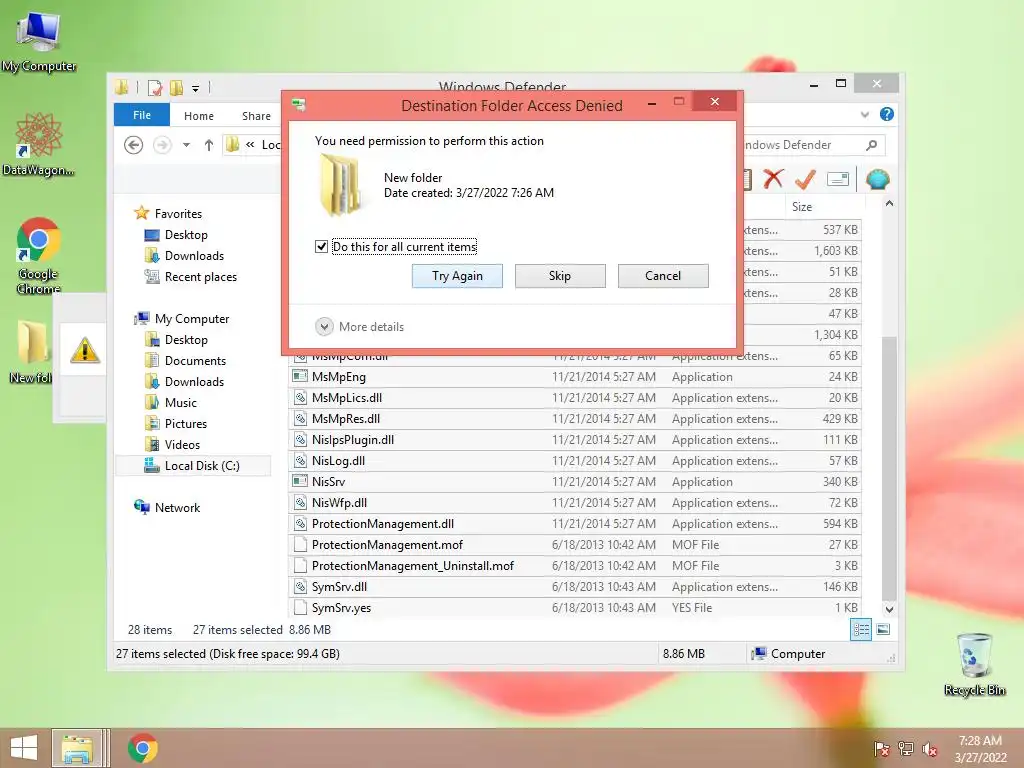Screen dimensions: 1024x768
Task: Select the MsMpRes.dll file
Action: coord(575,419)
